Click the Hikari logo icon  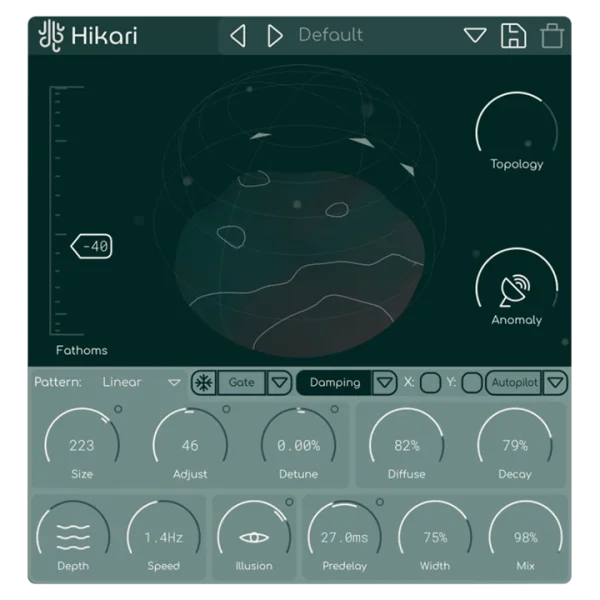(x=49, y=36)
